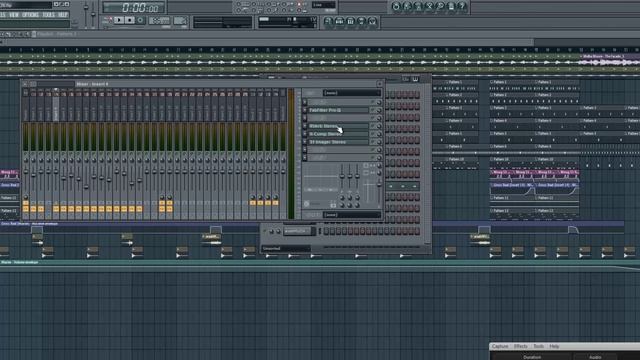Toggle the S1 Imager Stereo slot on/off
The image size is (640, 360).
[373, 142]
